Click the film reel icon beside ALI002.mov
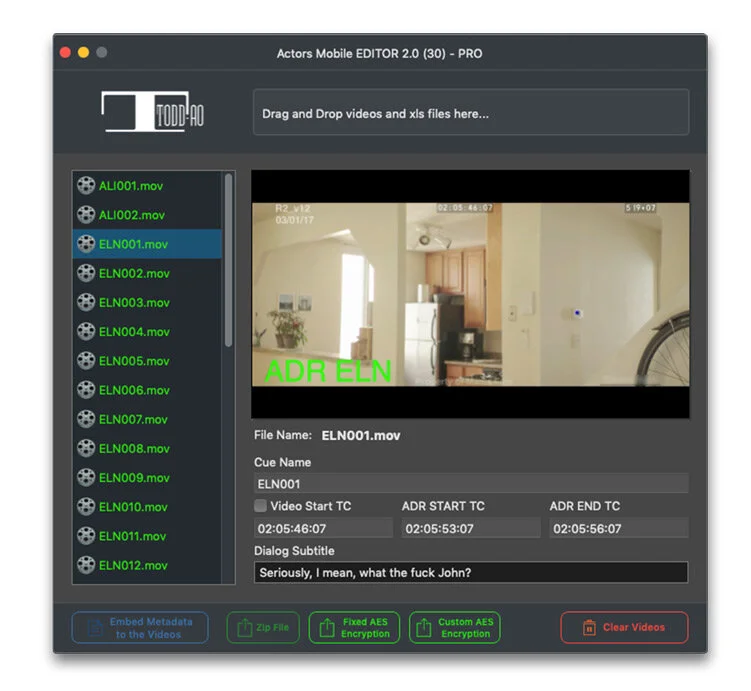This screenshot has width=751, height=691. point(86,215)
